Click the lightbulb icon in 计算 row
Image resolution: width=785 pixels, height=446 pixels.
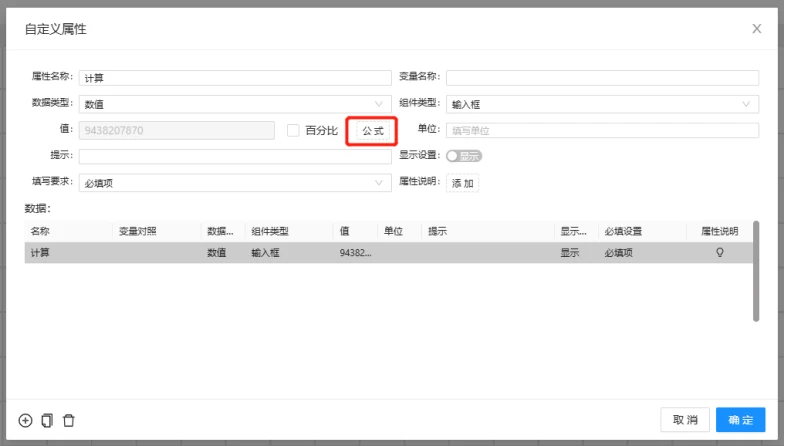719,252
